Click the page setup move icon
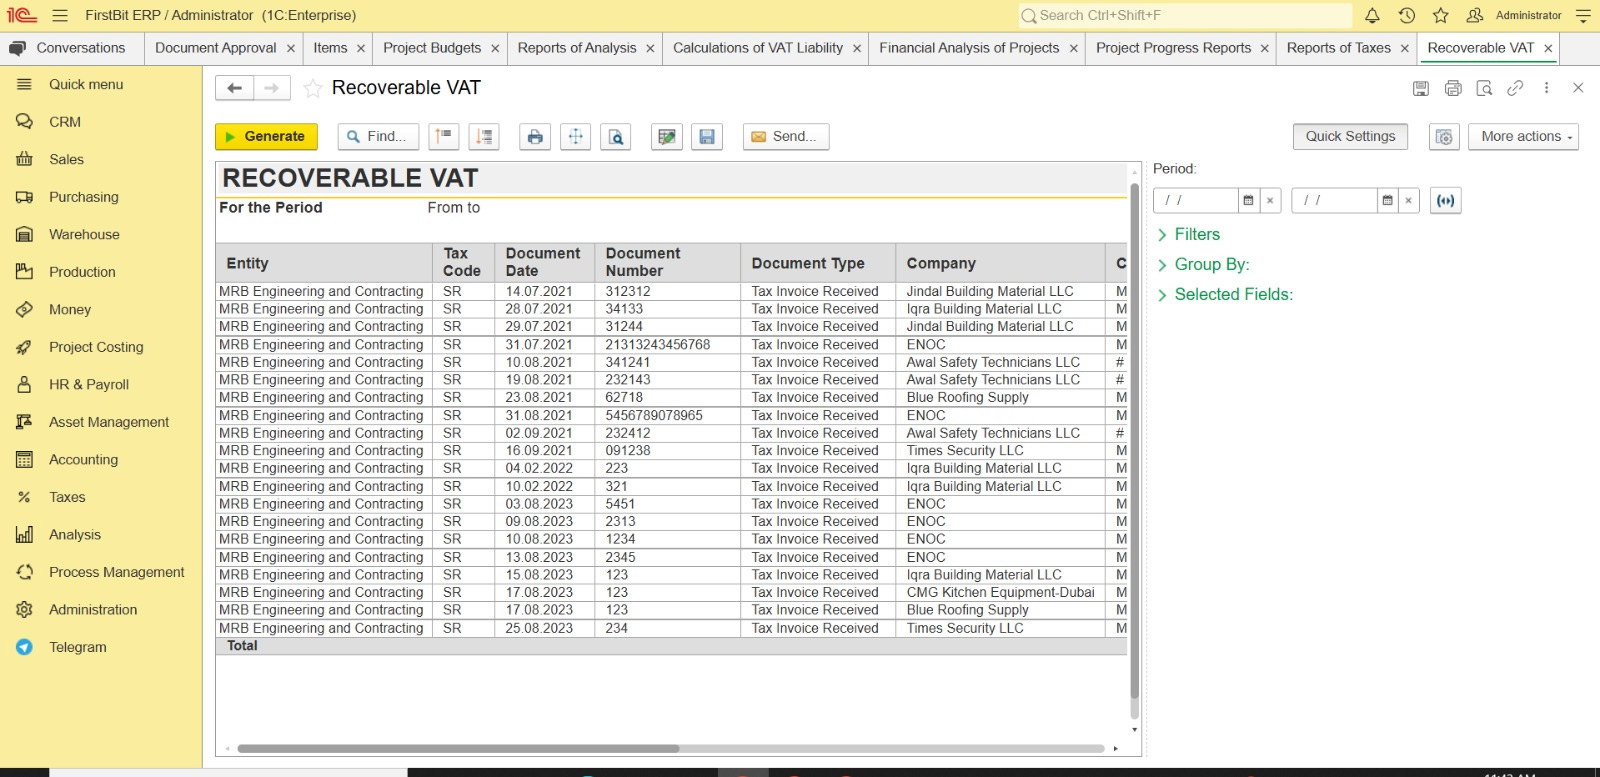 point(576,137)
